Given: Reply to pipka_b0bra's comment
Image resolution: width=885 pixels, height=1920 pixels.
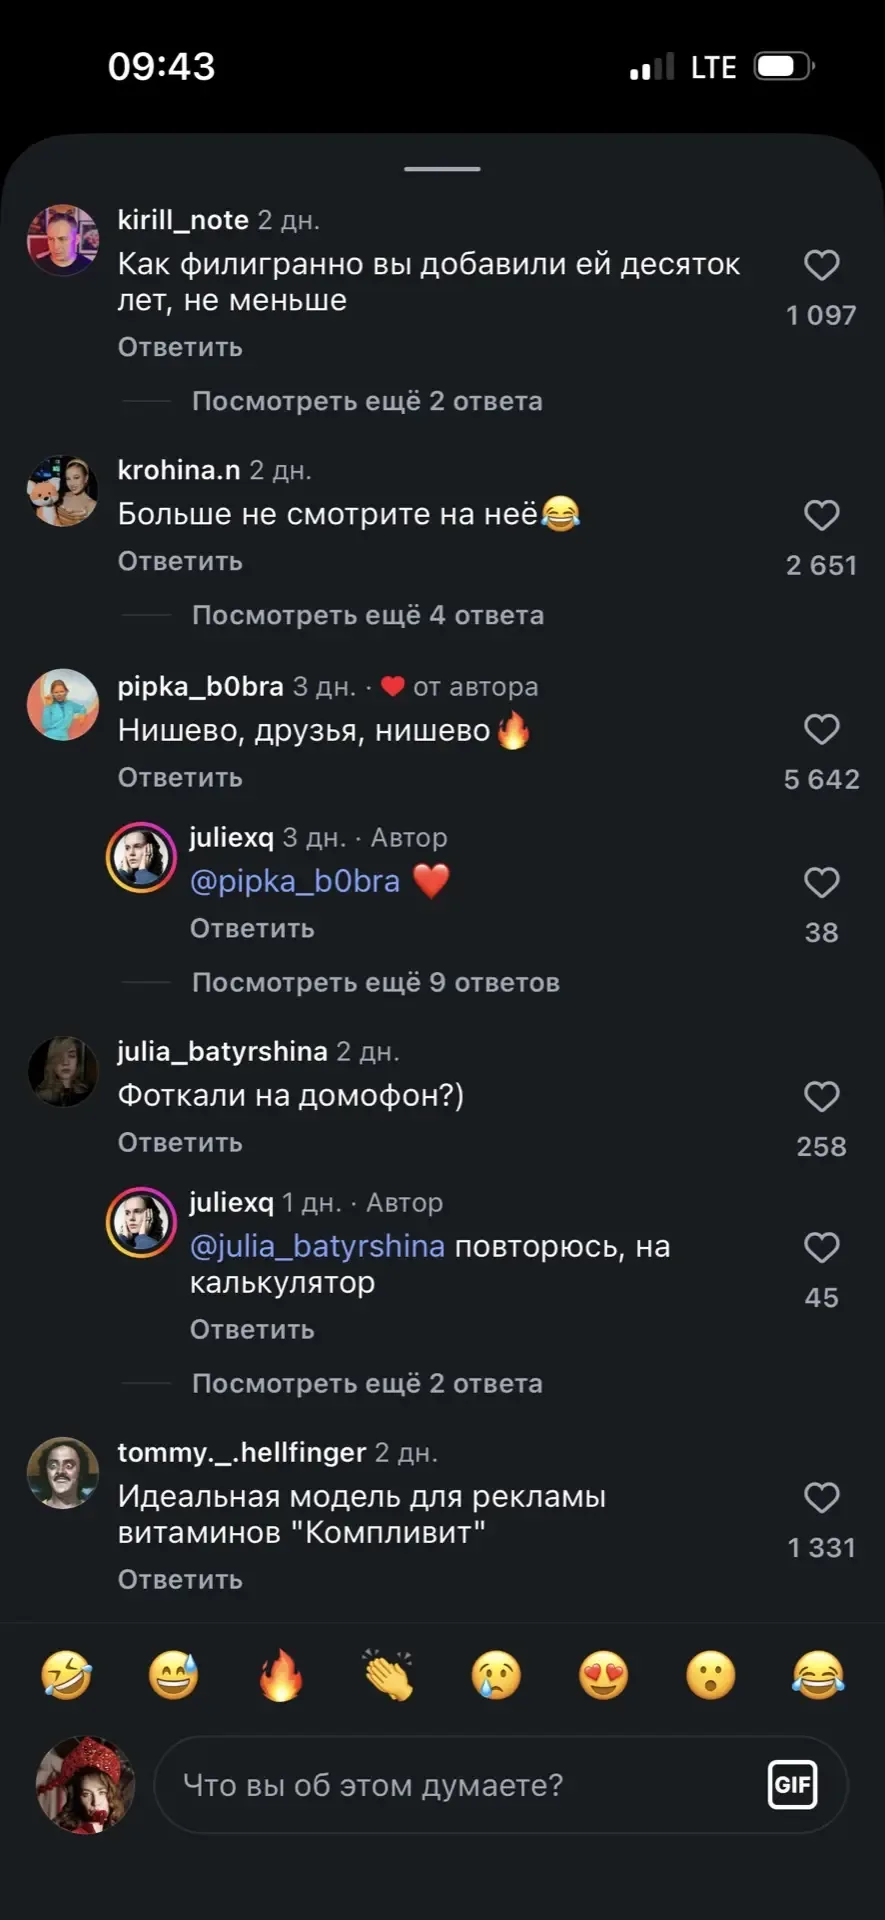Looking at the screenshot, I should click(180, 778).
